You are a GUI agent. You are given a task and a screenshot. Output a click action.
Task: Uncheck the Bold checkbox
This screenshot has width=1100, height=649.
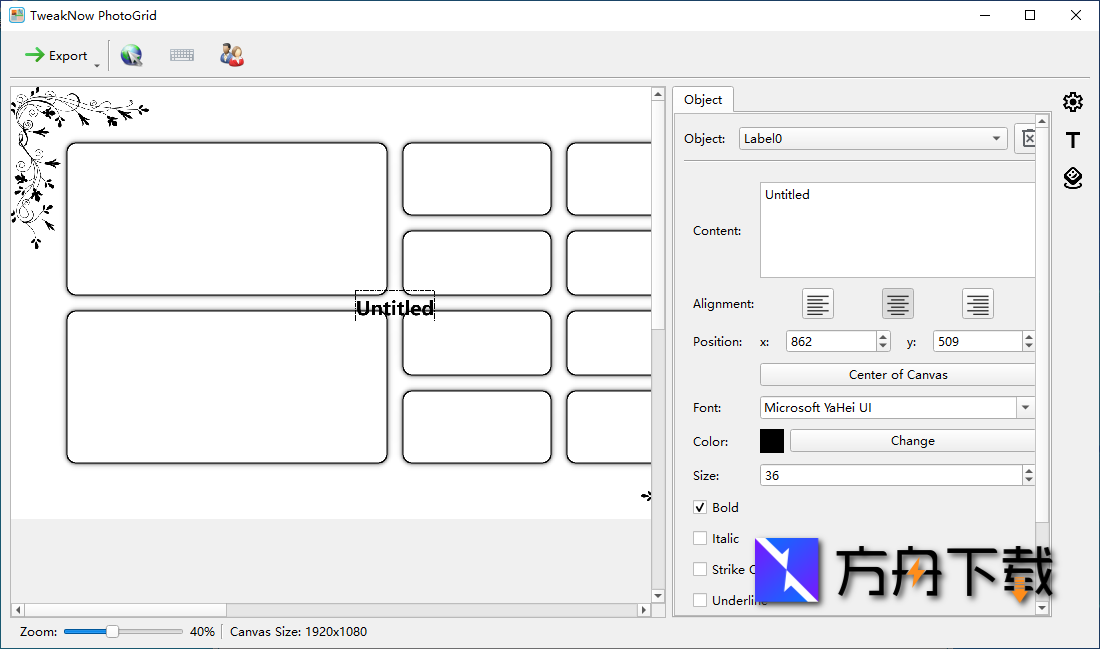point(700,508)
